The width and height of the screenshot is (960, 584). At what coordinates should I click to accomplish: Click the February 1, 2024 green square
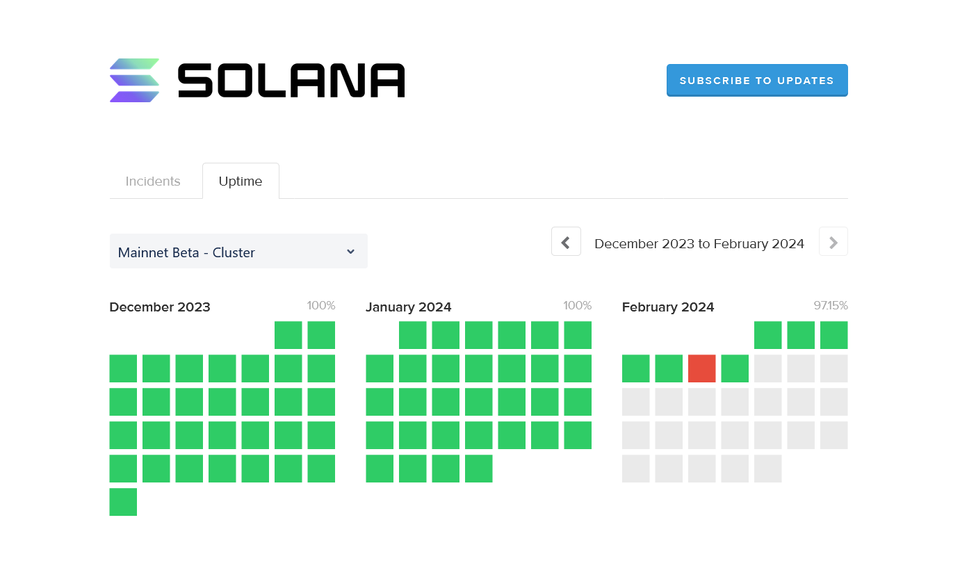768,335
